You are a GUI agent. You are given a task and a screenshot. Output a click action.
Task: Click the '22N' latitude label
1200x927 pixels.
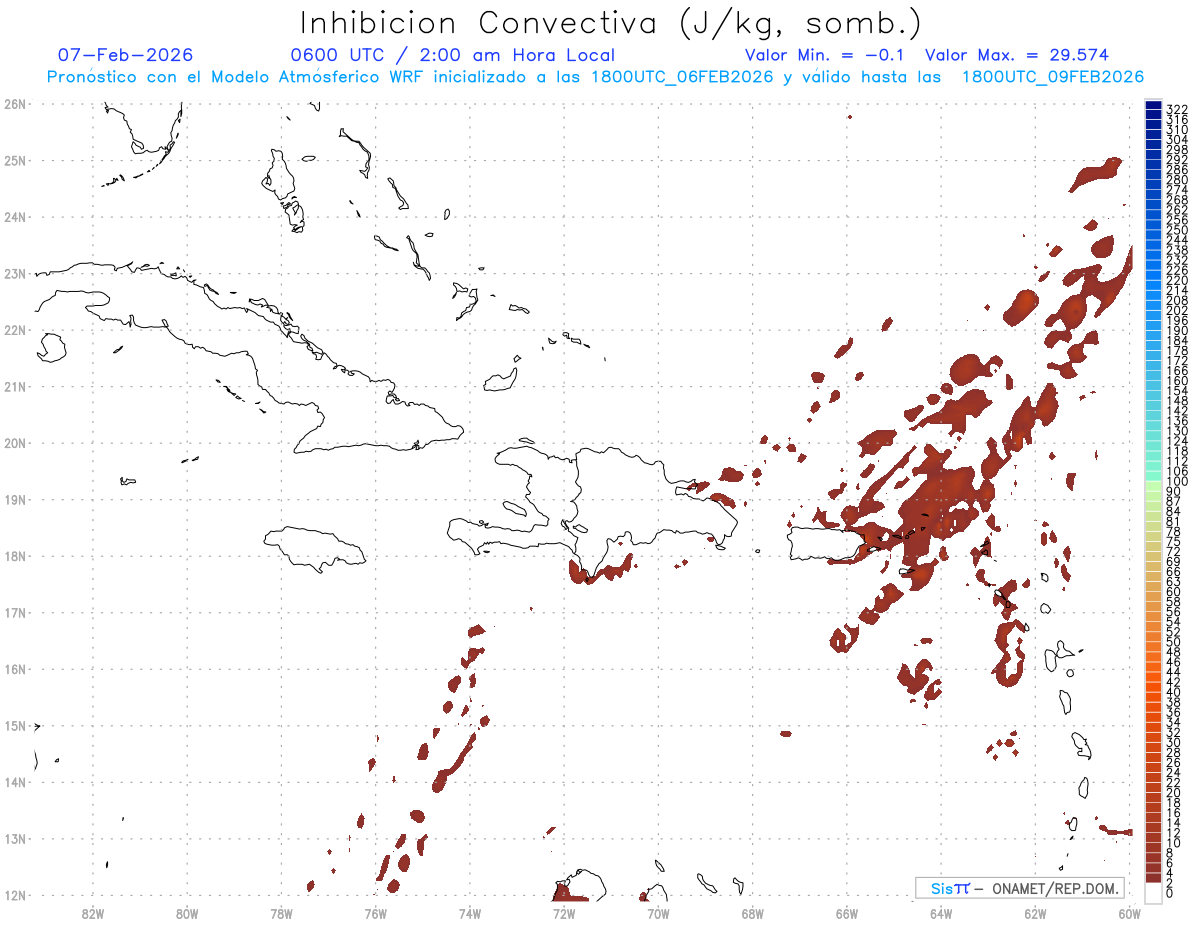[x=14, y=330]
